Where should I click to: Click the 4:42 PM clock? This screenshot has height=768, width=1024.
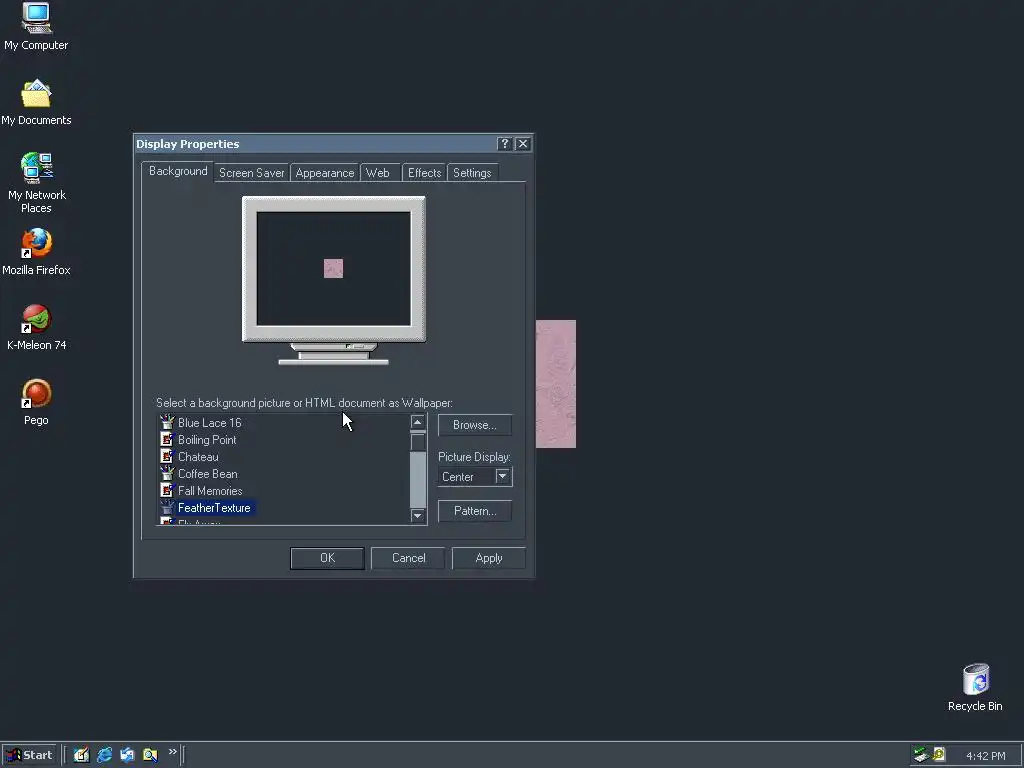(985, 756)
